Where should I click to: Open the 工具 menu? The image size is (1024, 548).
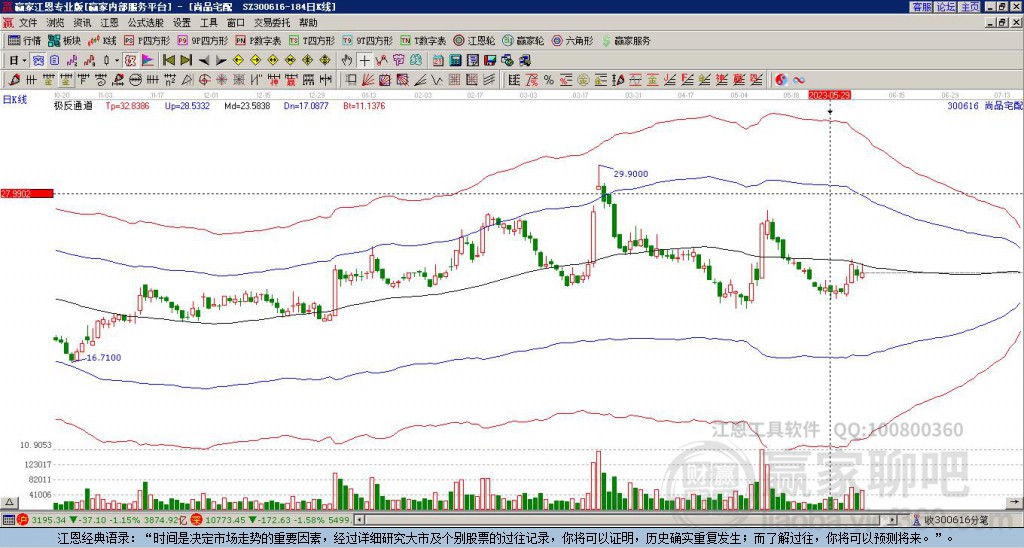point(208,23)
